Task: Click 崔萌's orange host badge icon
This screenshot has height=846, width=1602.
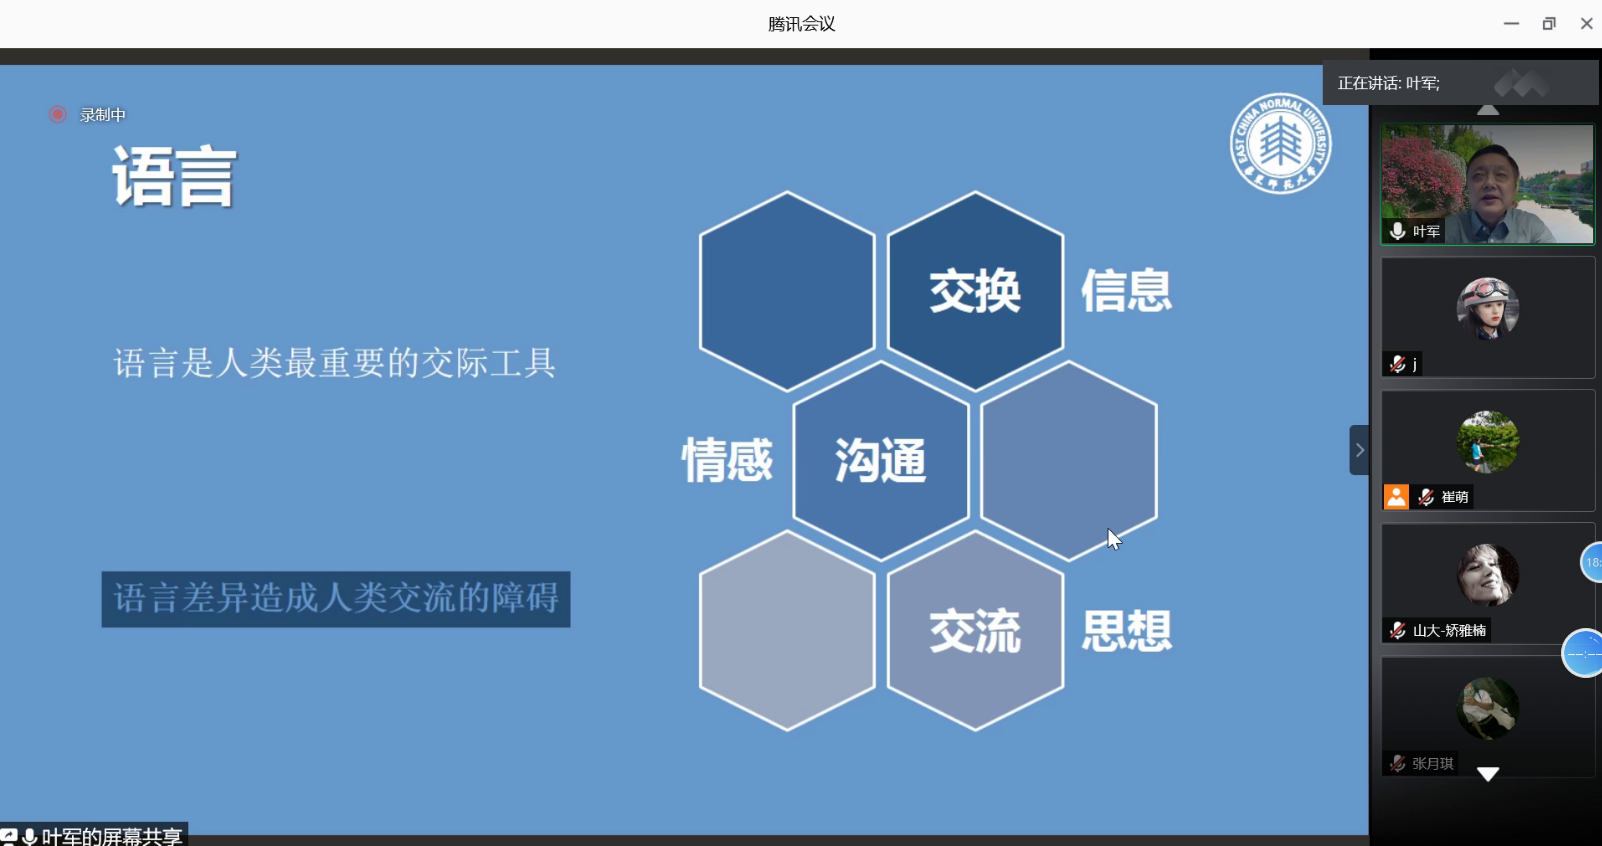Action: [1396, 497]
